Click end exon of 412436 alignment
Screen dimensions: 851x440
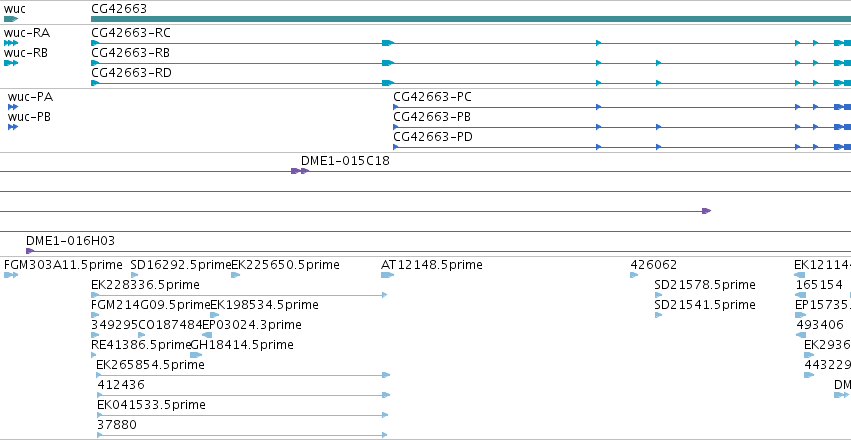pyautogui.click(x=386, y=395)
